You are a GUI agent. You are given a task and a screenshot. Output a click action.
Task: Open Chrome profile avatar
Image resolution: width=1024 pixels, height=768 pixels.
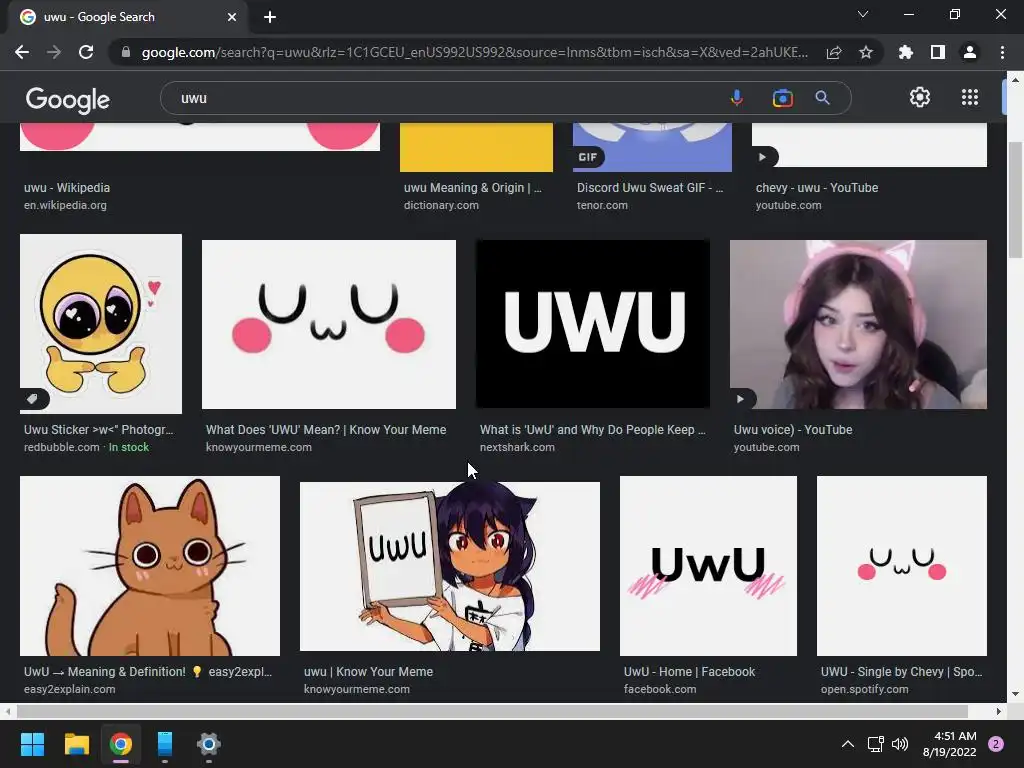(x=970, y=52)
